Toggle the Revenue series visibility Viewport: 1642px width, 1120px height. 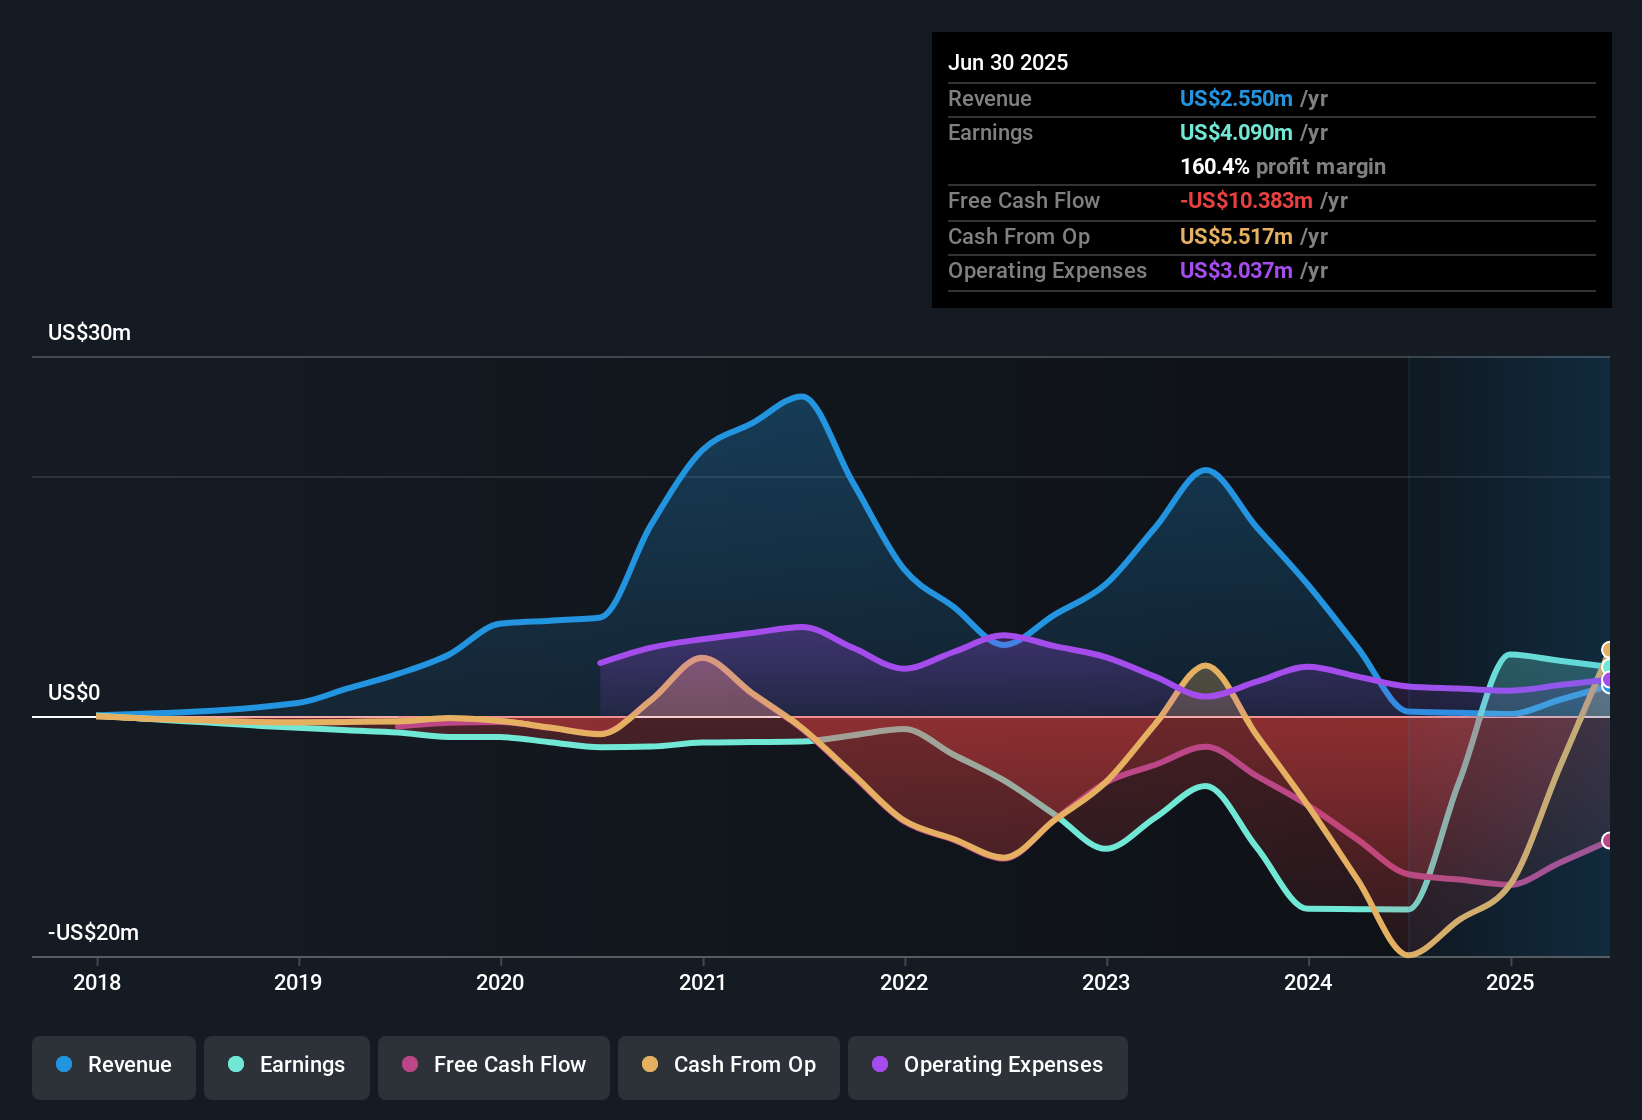point(113,1065)
